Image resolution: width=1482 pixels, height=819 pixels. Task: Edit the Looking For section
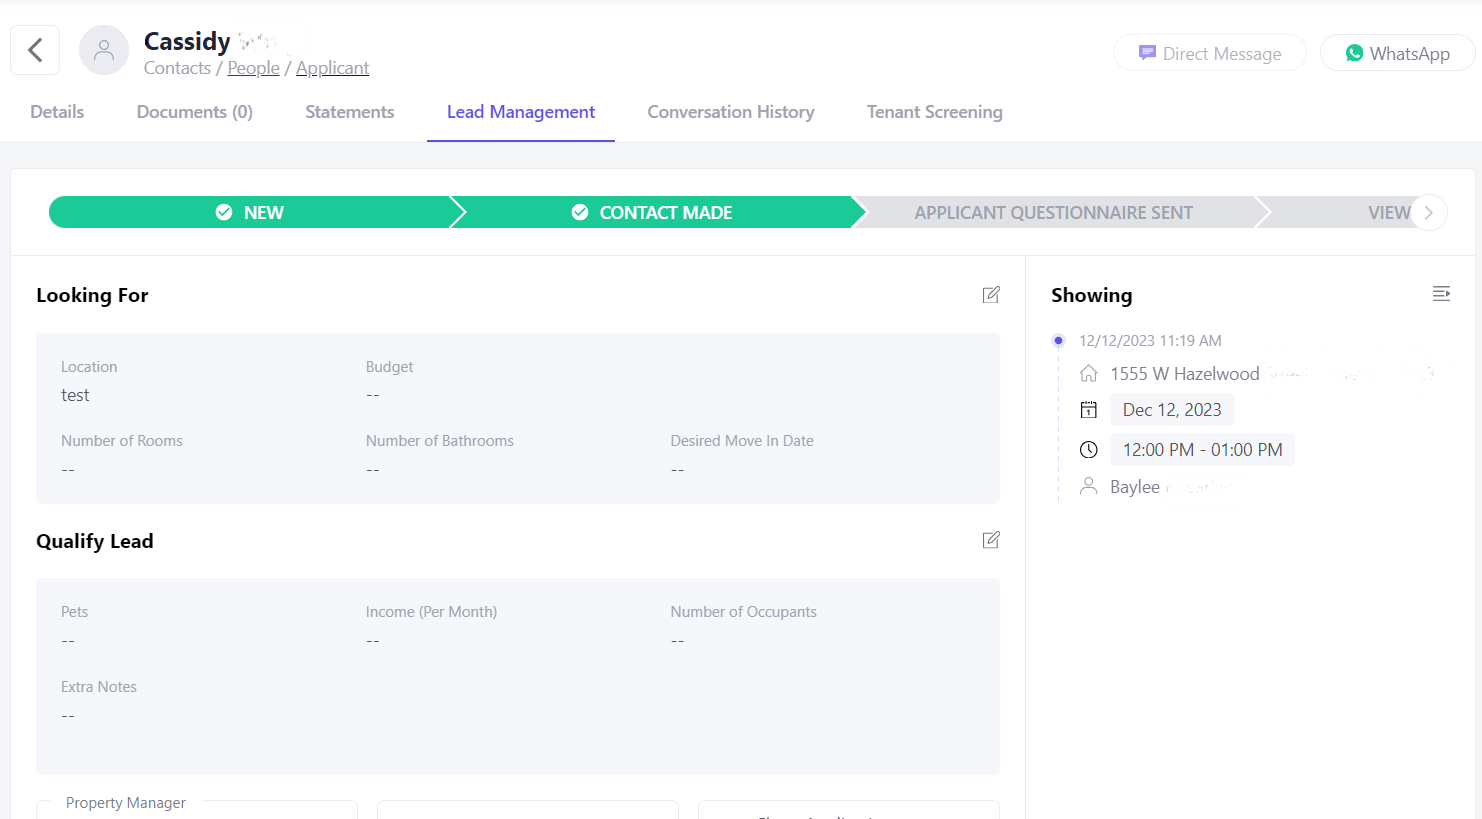991,295
